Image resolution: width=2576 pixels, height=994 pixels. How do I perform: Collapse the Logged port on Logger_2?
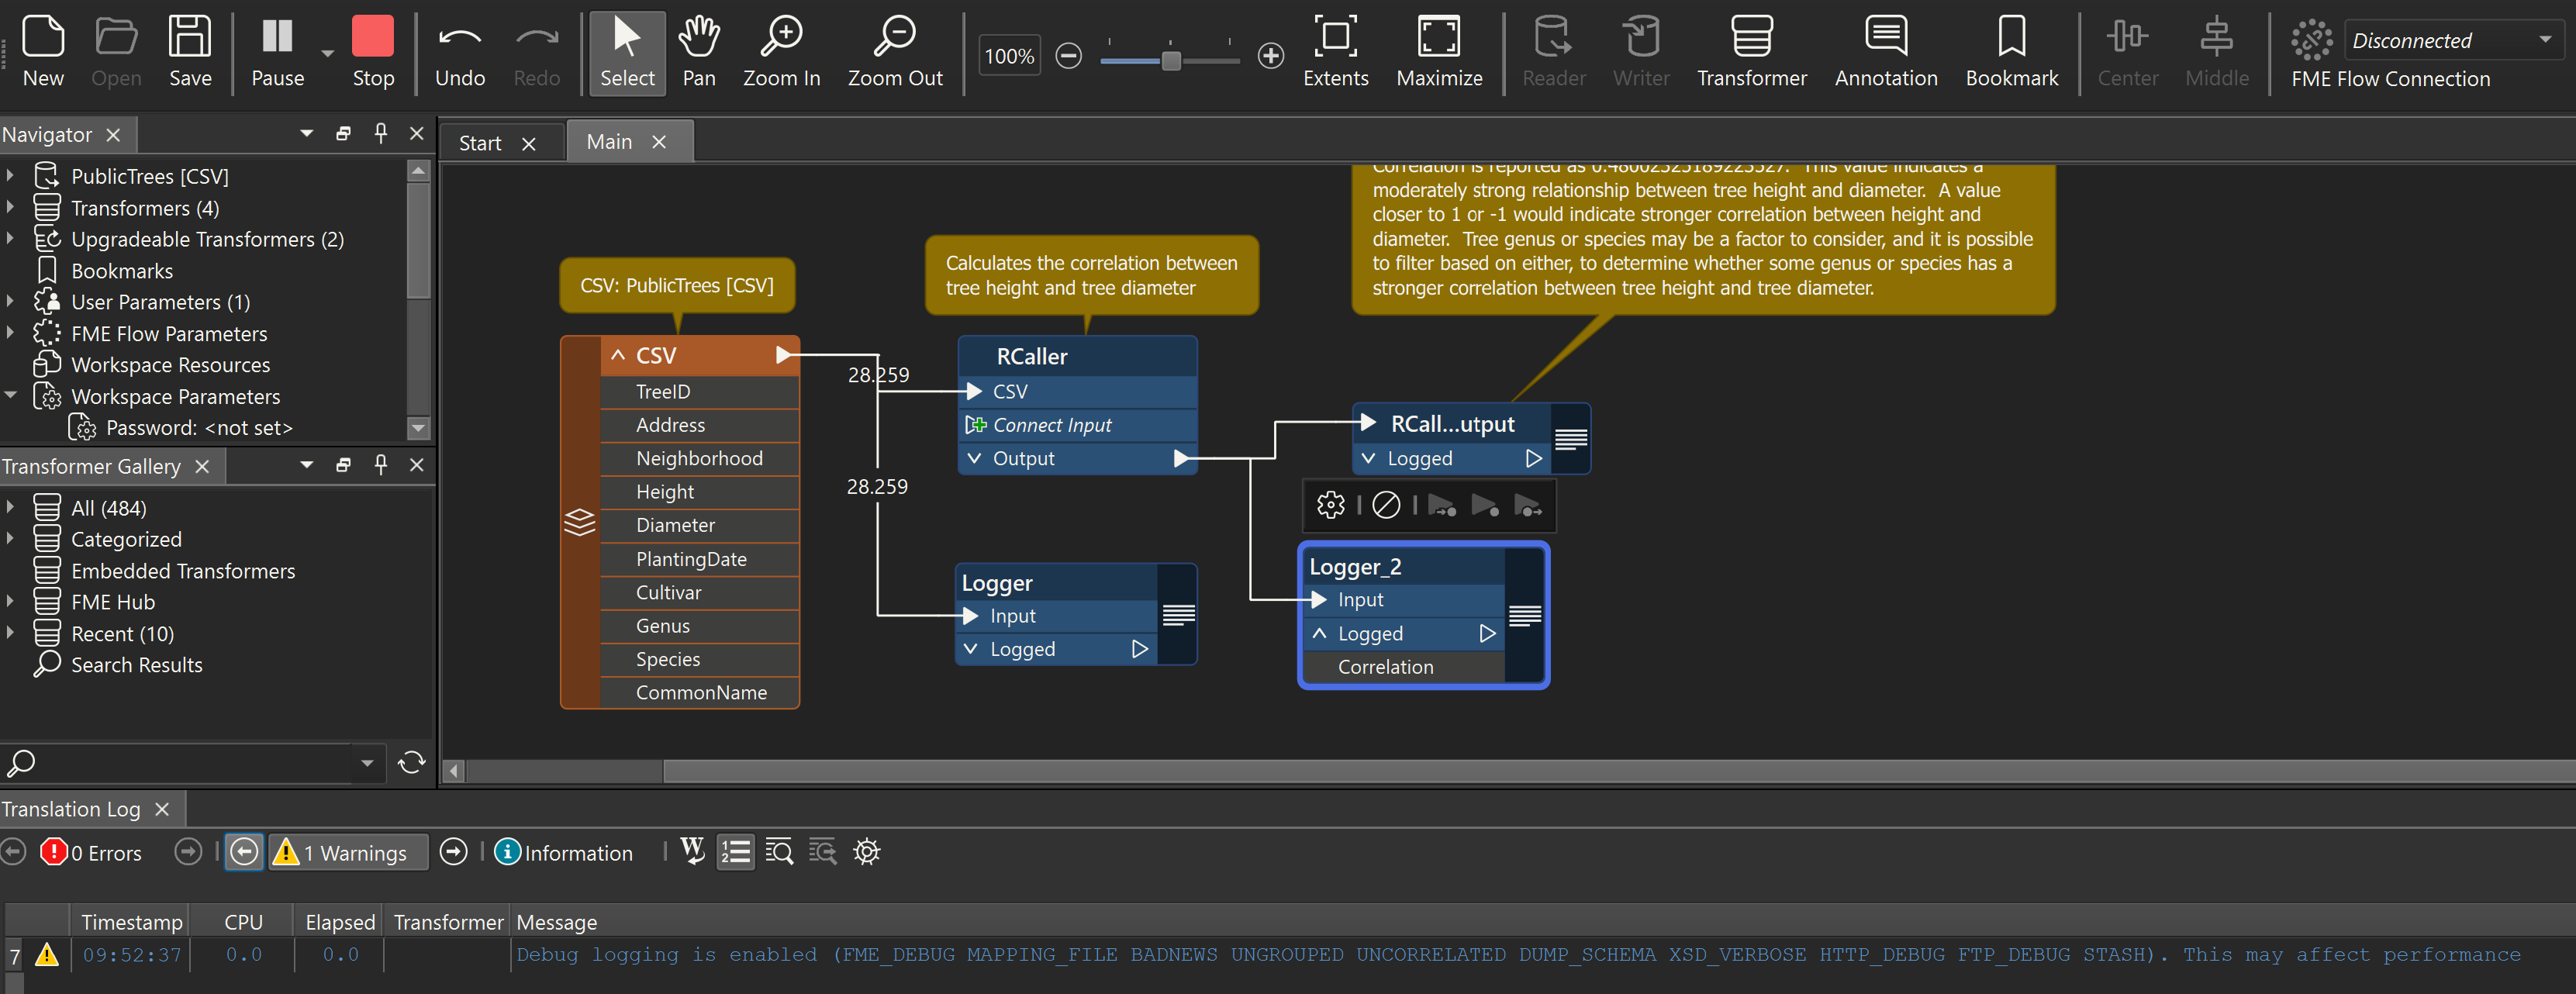pyautogui.click(x=1320, y=633)
